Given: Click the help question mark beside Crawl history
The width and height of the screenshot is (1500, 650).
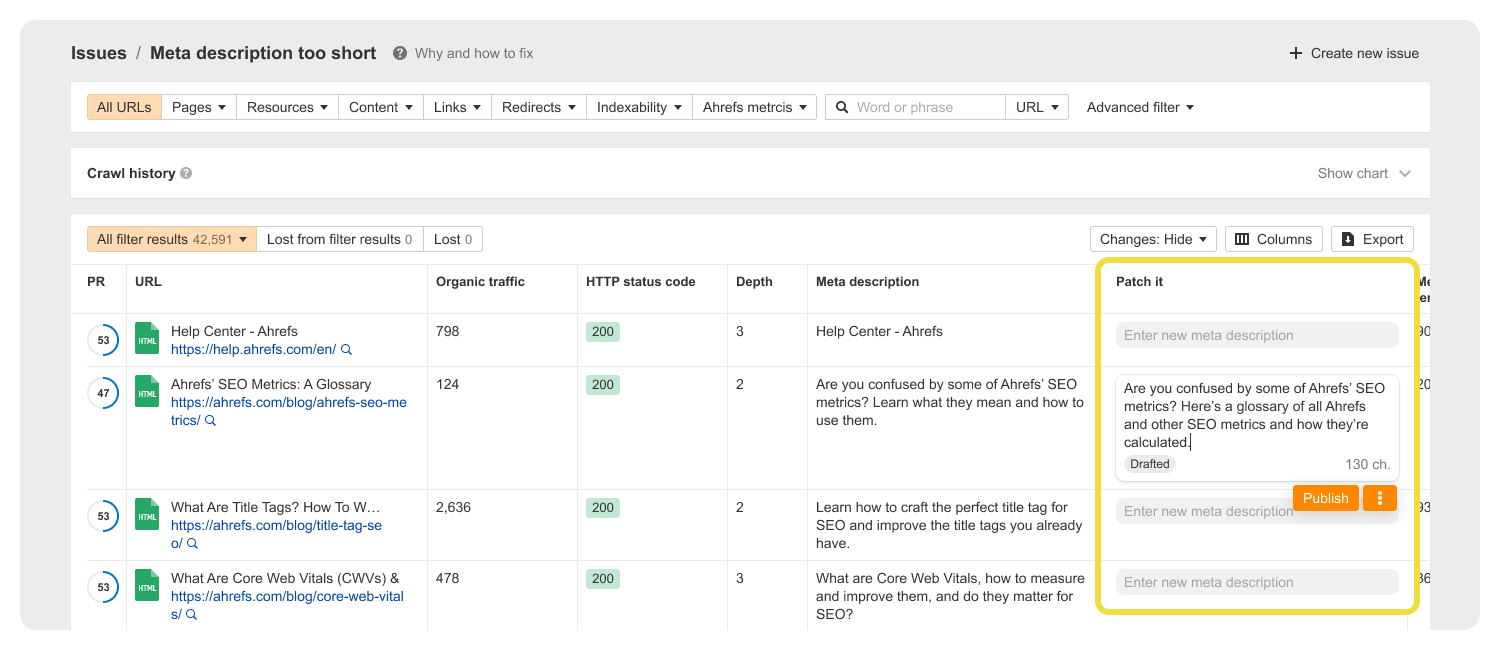Looking at the screenshot, I should [x=186, y=173].
